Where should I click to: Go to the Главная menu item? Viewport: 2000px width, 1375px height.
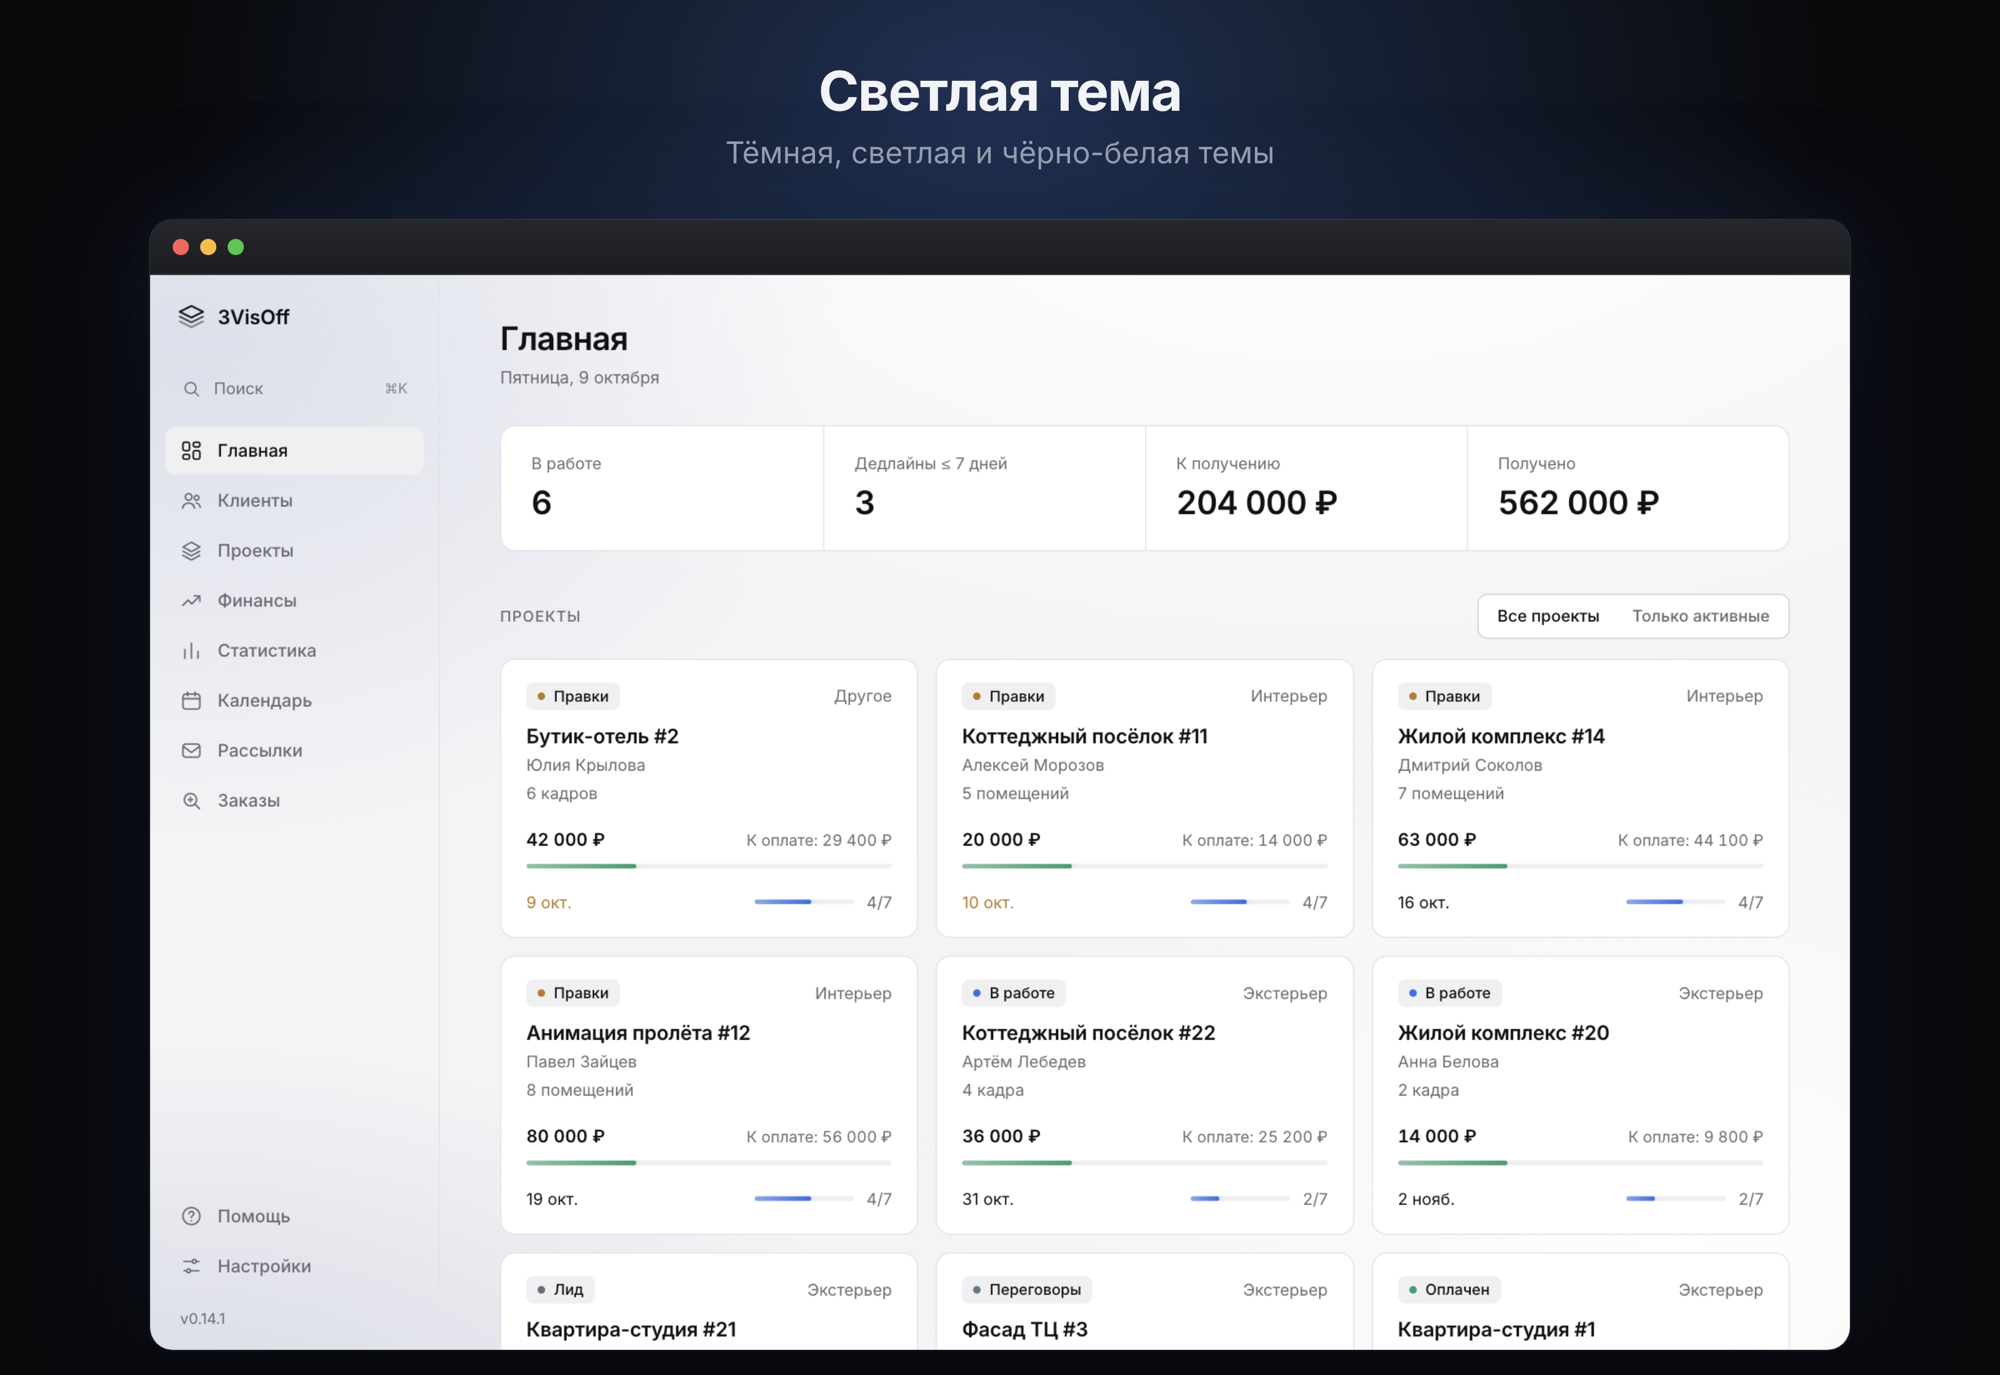click(294, 451)
